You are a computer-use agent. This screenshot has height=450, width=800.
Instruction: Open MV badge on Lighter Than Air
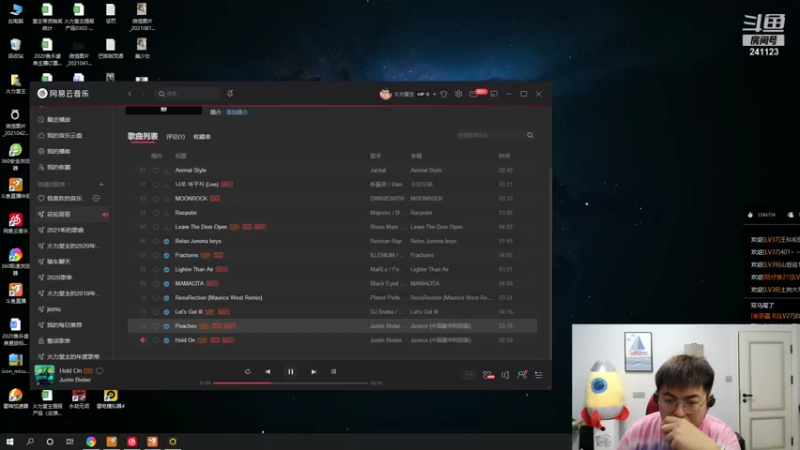coord(221,269)
